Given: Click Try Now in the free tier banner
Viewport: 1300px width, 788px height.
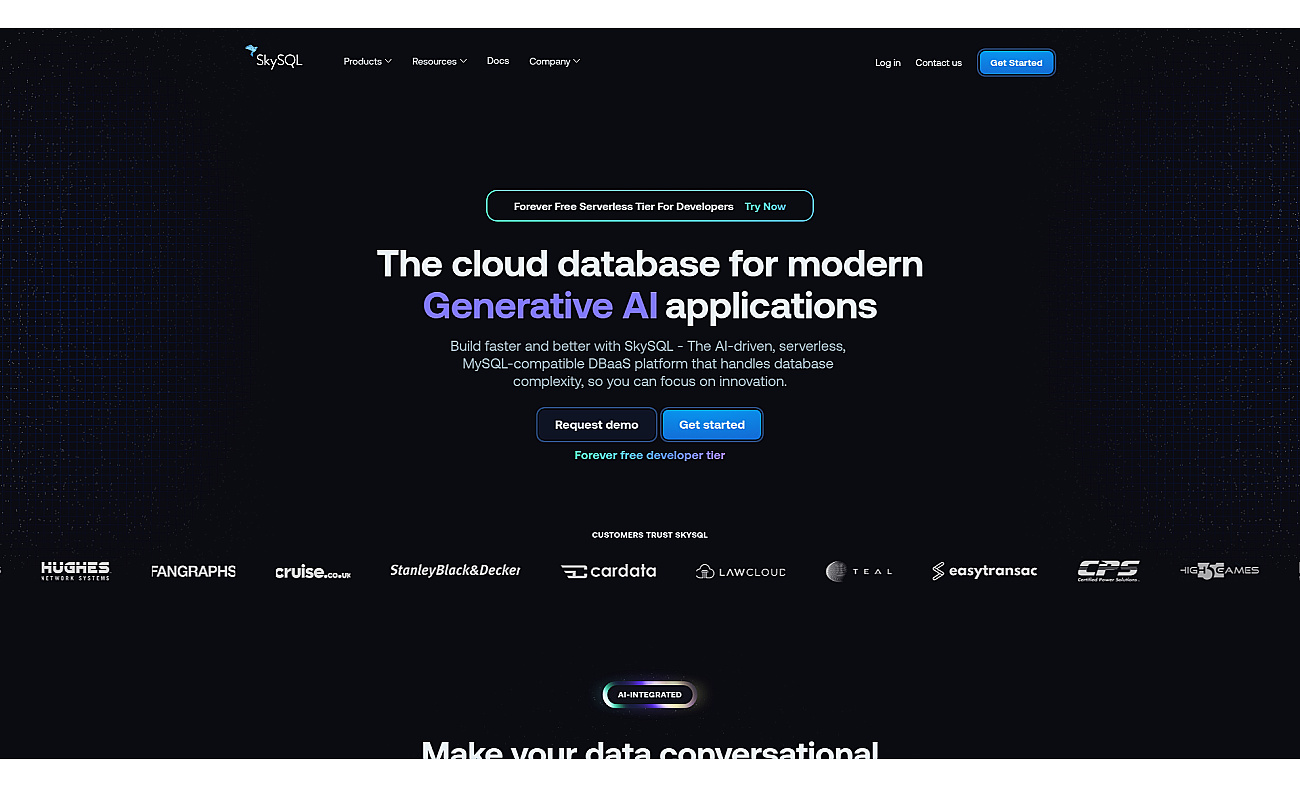Looking at the screenshot, I should (x=765, y=207).
